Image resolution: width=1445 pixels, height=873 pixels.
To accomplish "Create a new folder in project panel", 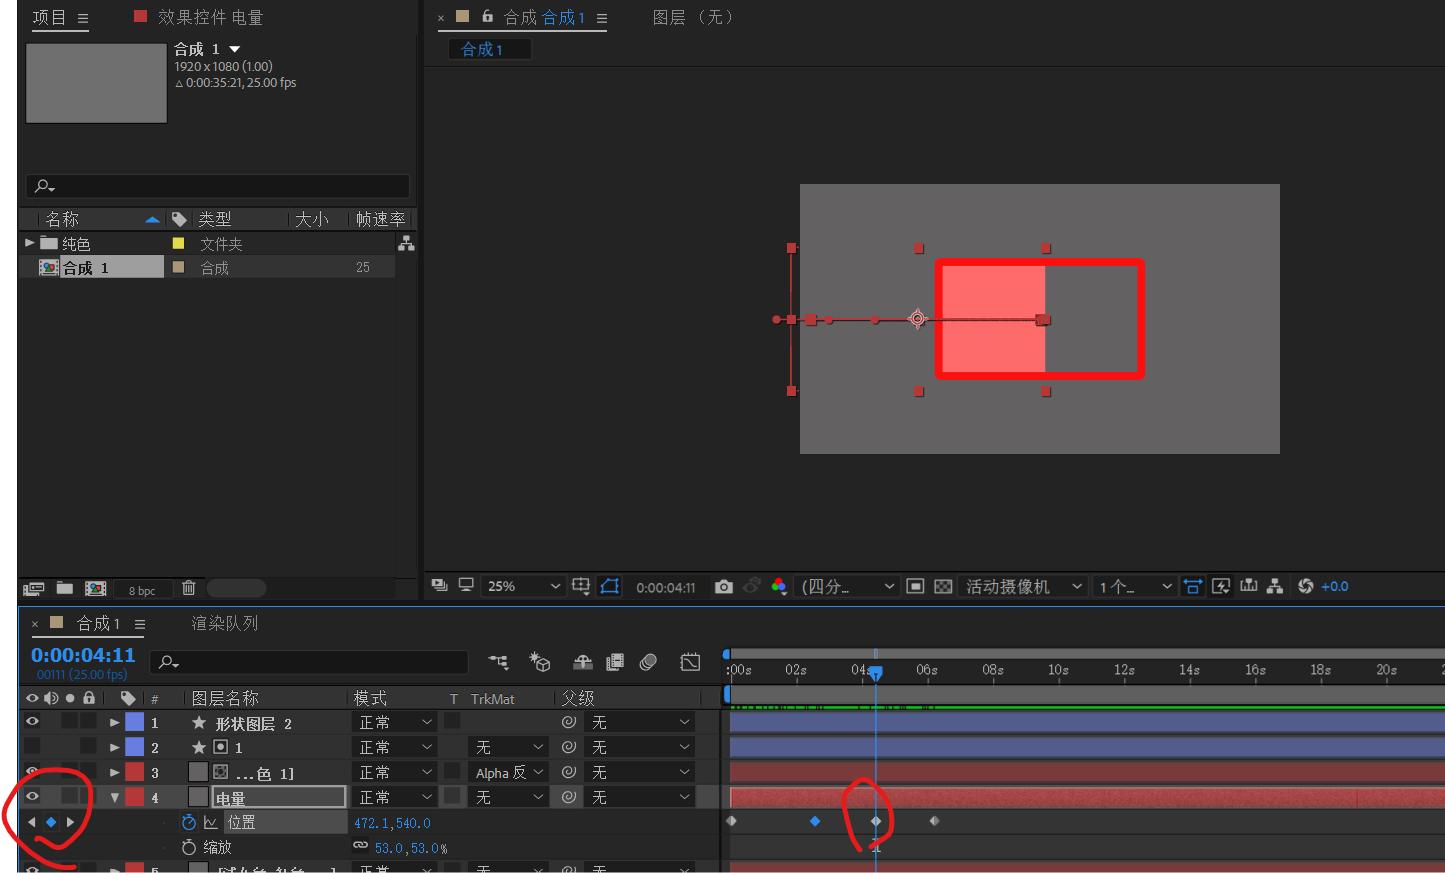I will pyautogui.click(x=65, y=588).
